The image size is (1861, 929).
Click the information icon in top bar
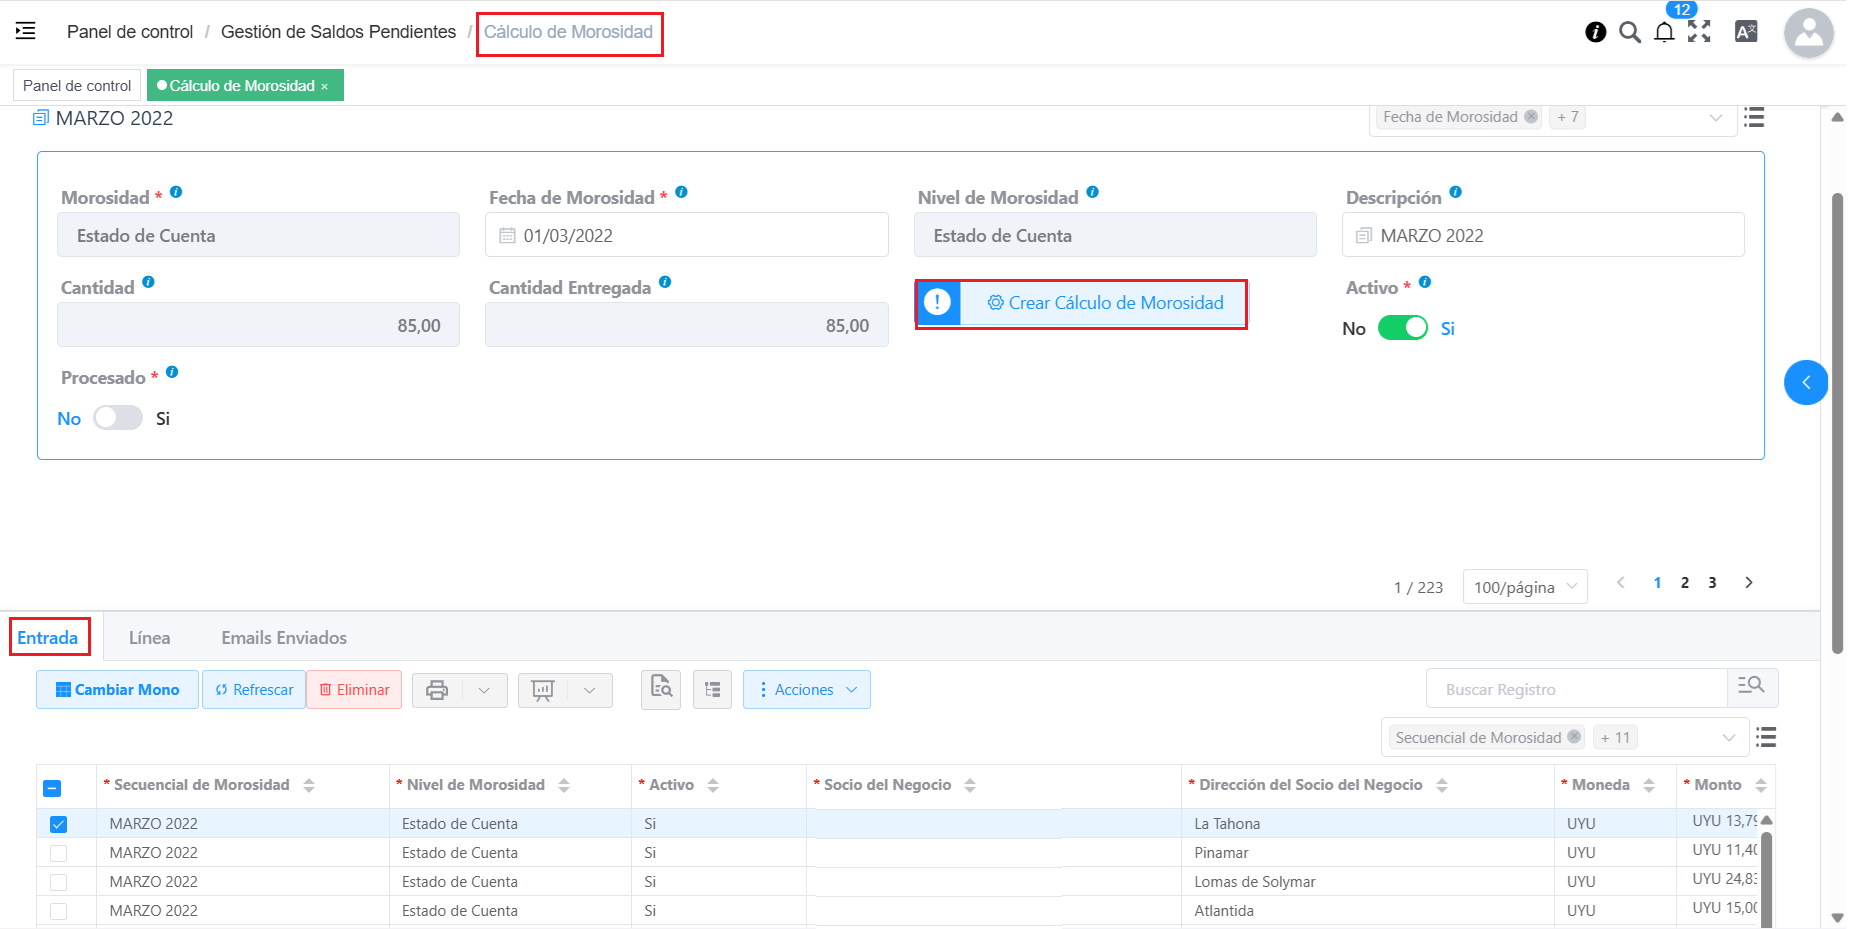[1595, 32]
